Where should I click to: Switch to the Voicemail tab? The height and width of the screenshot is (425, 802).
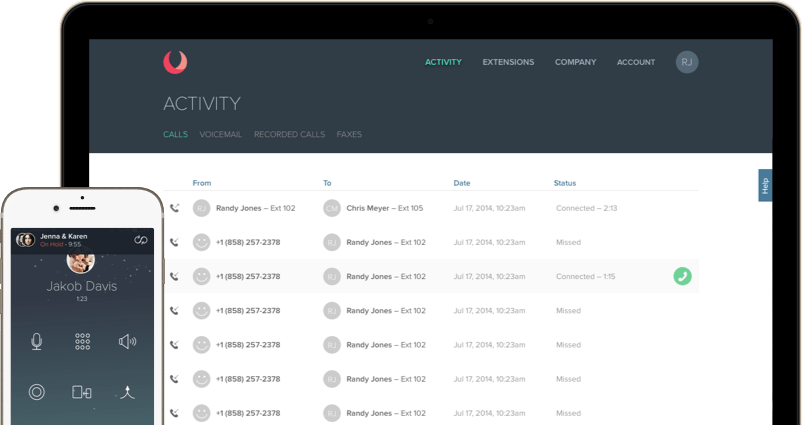[x=220, y=134]
